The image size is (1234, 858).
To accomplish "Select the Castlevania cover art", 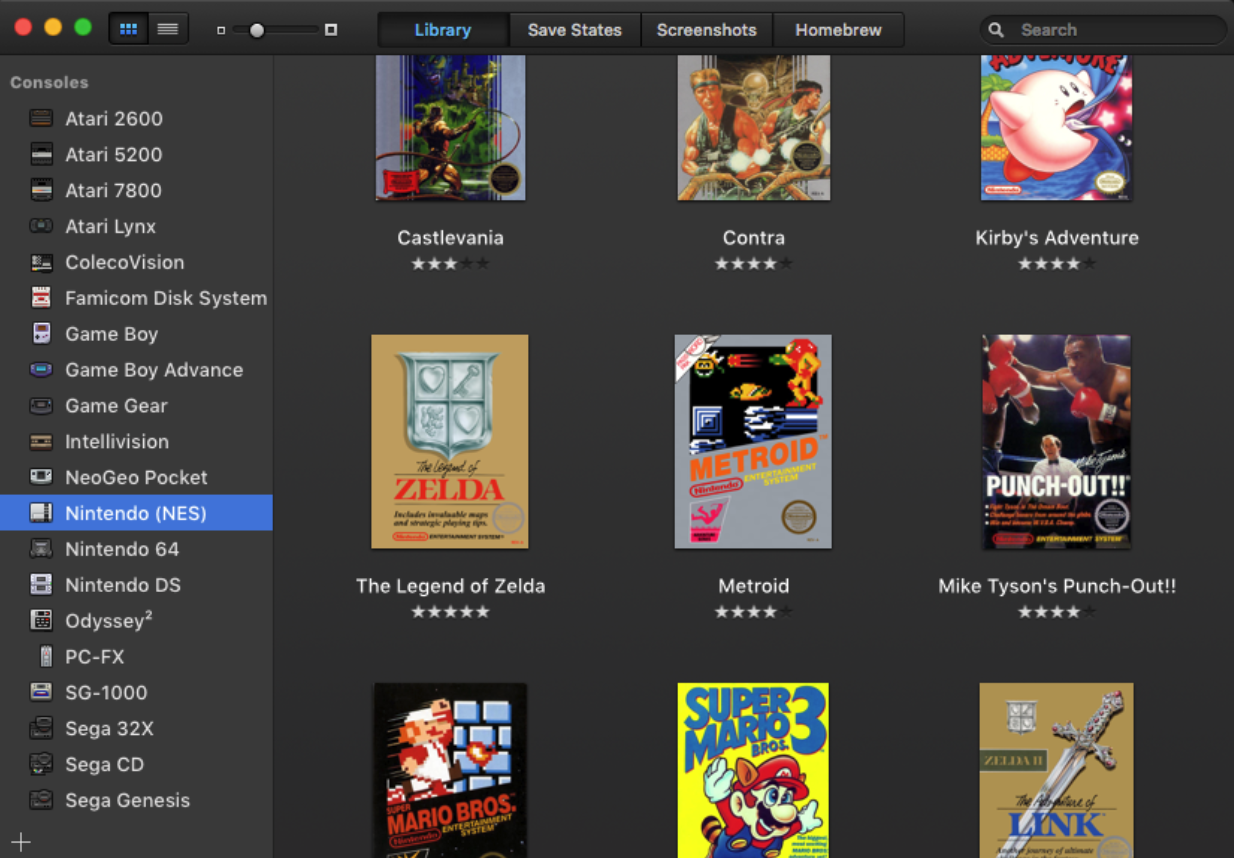I will click(x=450, y=127).
